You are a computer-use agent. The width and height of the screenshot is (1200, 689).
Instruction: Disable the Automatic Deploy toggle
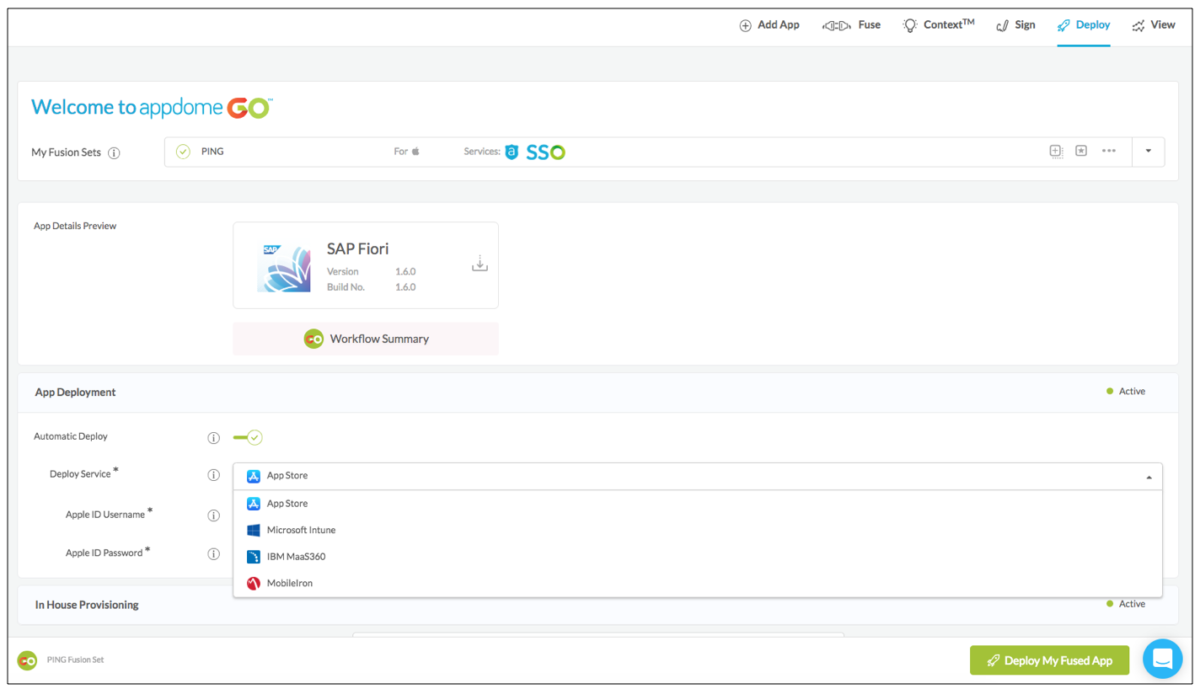coord(247,437)
